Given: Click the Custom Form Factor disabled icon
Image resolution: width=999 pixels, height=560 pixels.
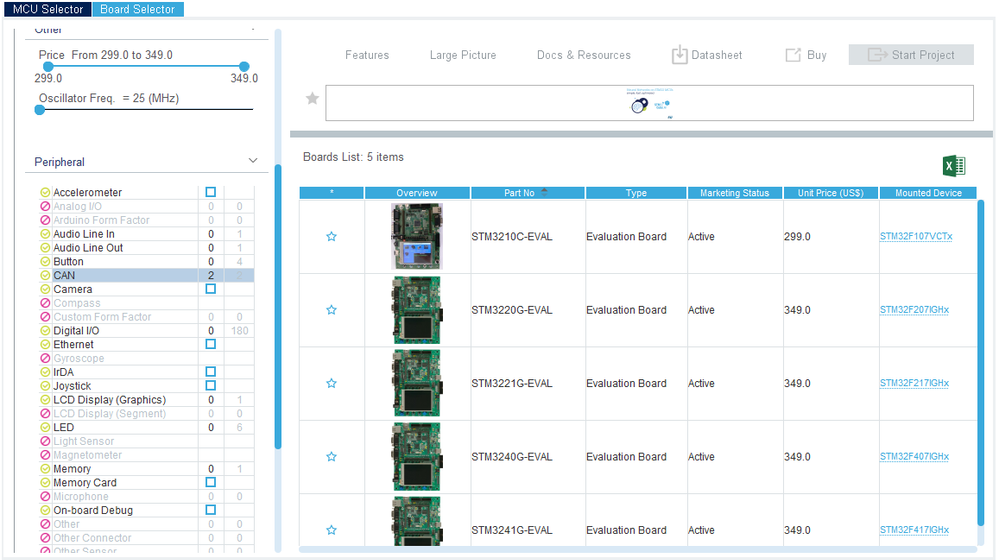Looking at the screenshot, I should tap(45, 317).
